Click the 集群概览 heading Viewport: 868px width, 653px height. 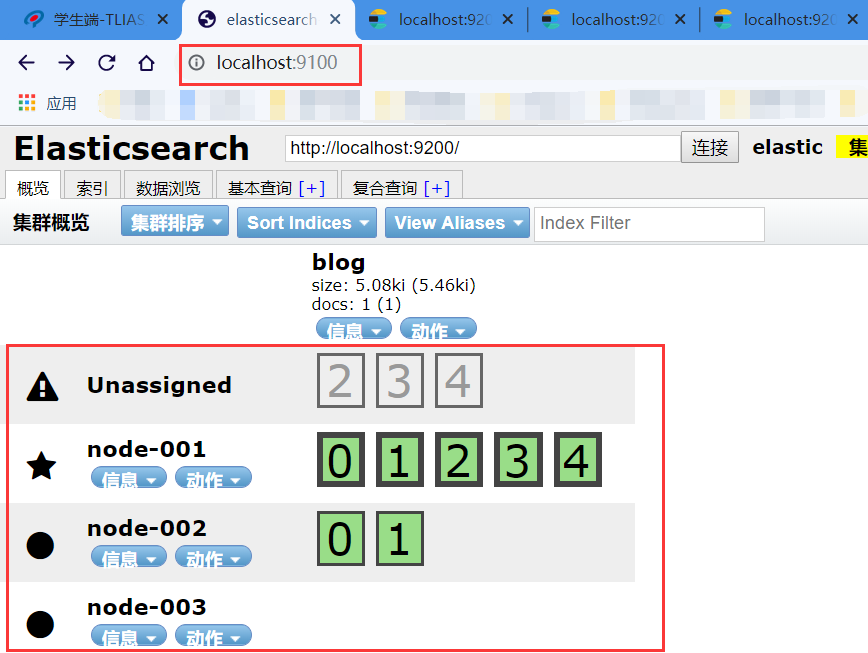51,222
